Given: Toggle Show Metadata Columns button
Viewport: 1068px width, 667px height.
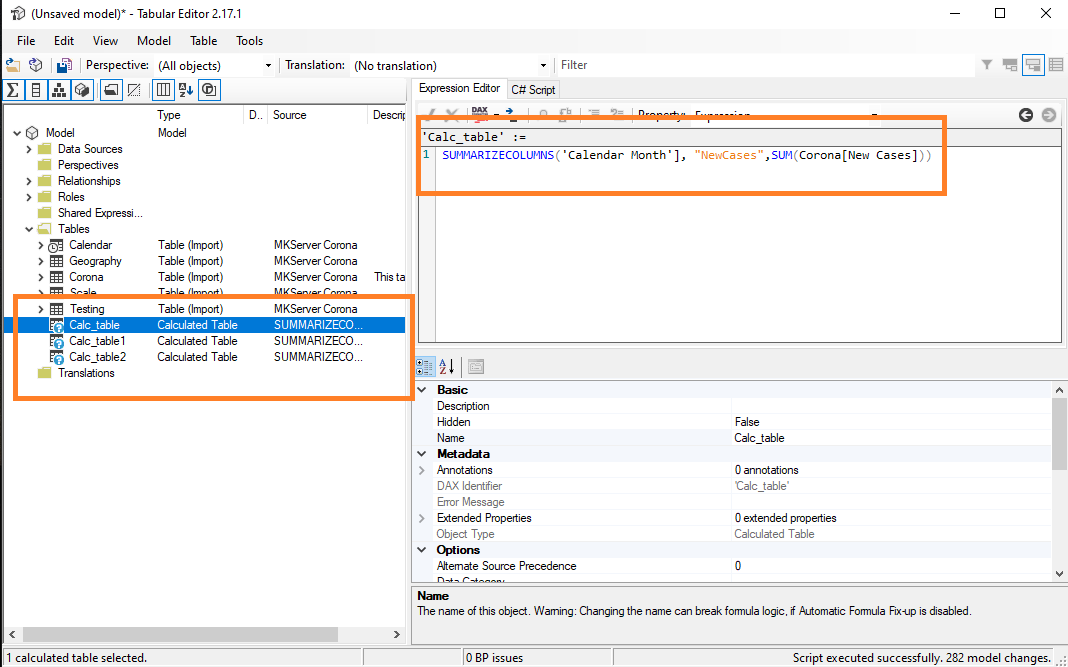Looking at the screenshot, I should (x=163, y=90).
